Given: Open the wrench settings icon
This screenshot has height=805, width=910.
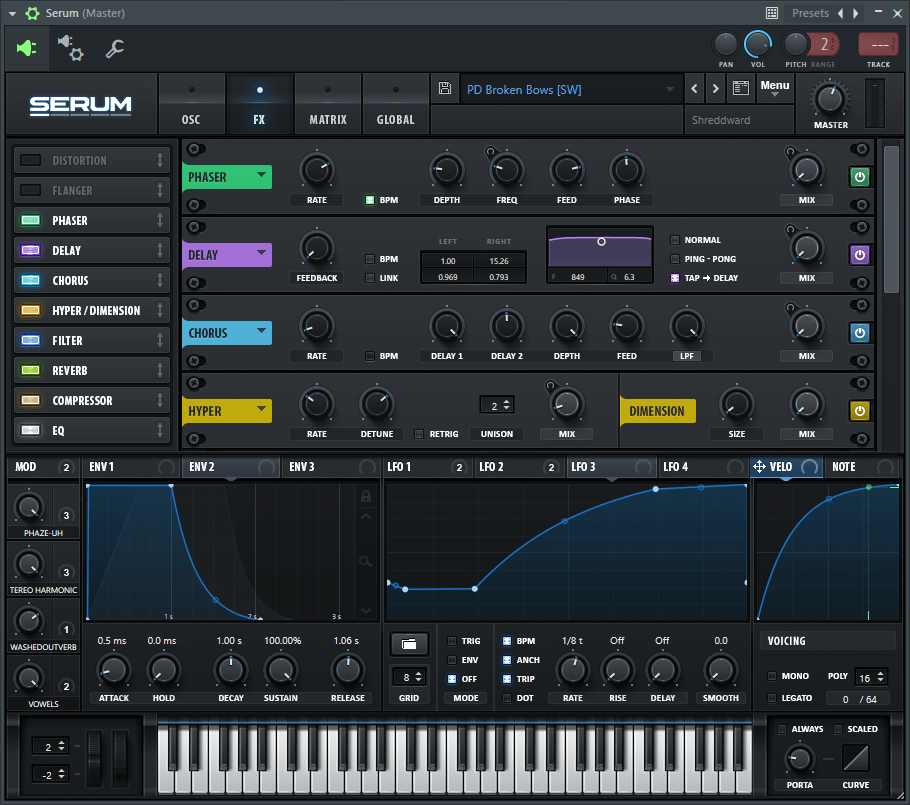Looking at the screenshot, I should tap(114, 49).
